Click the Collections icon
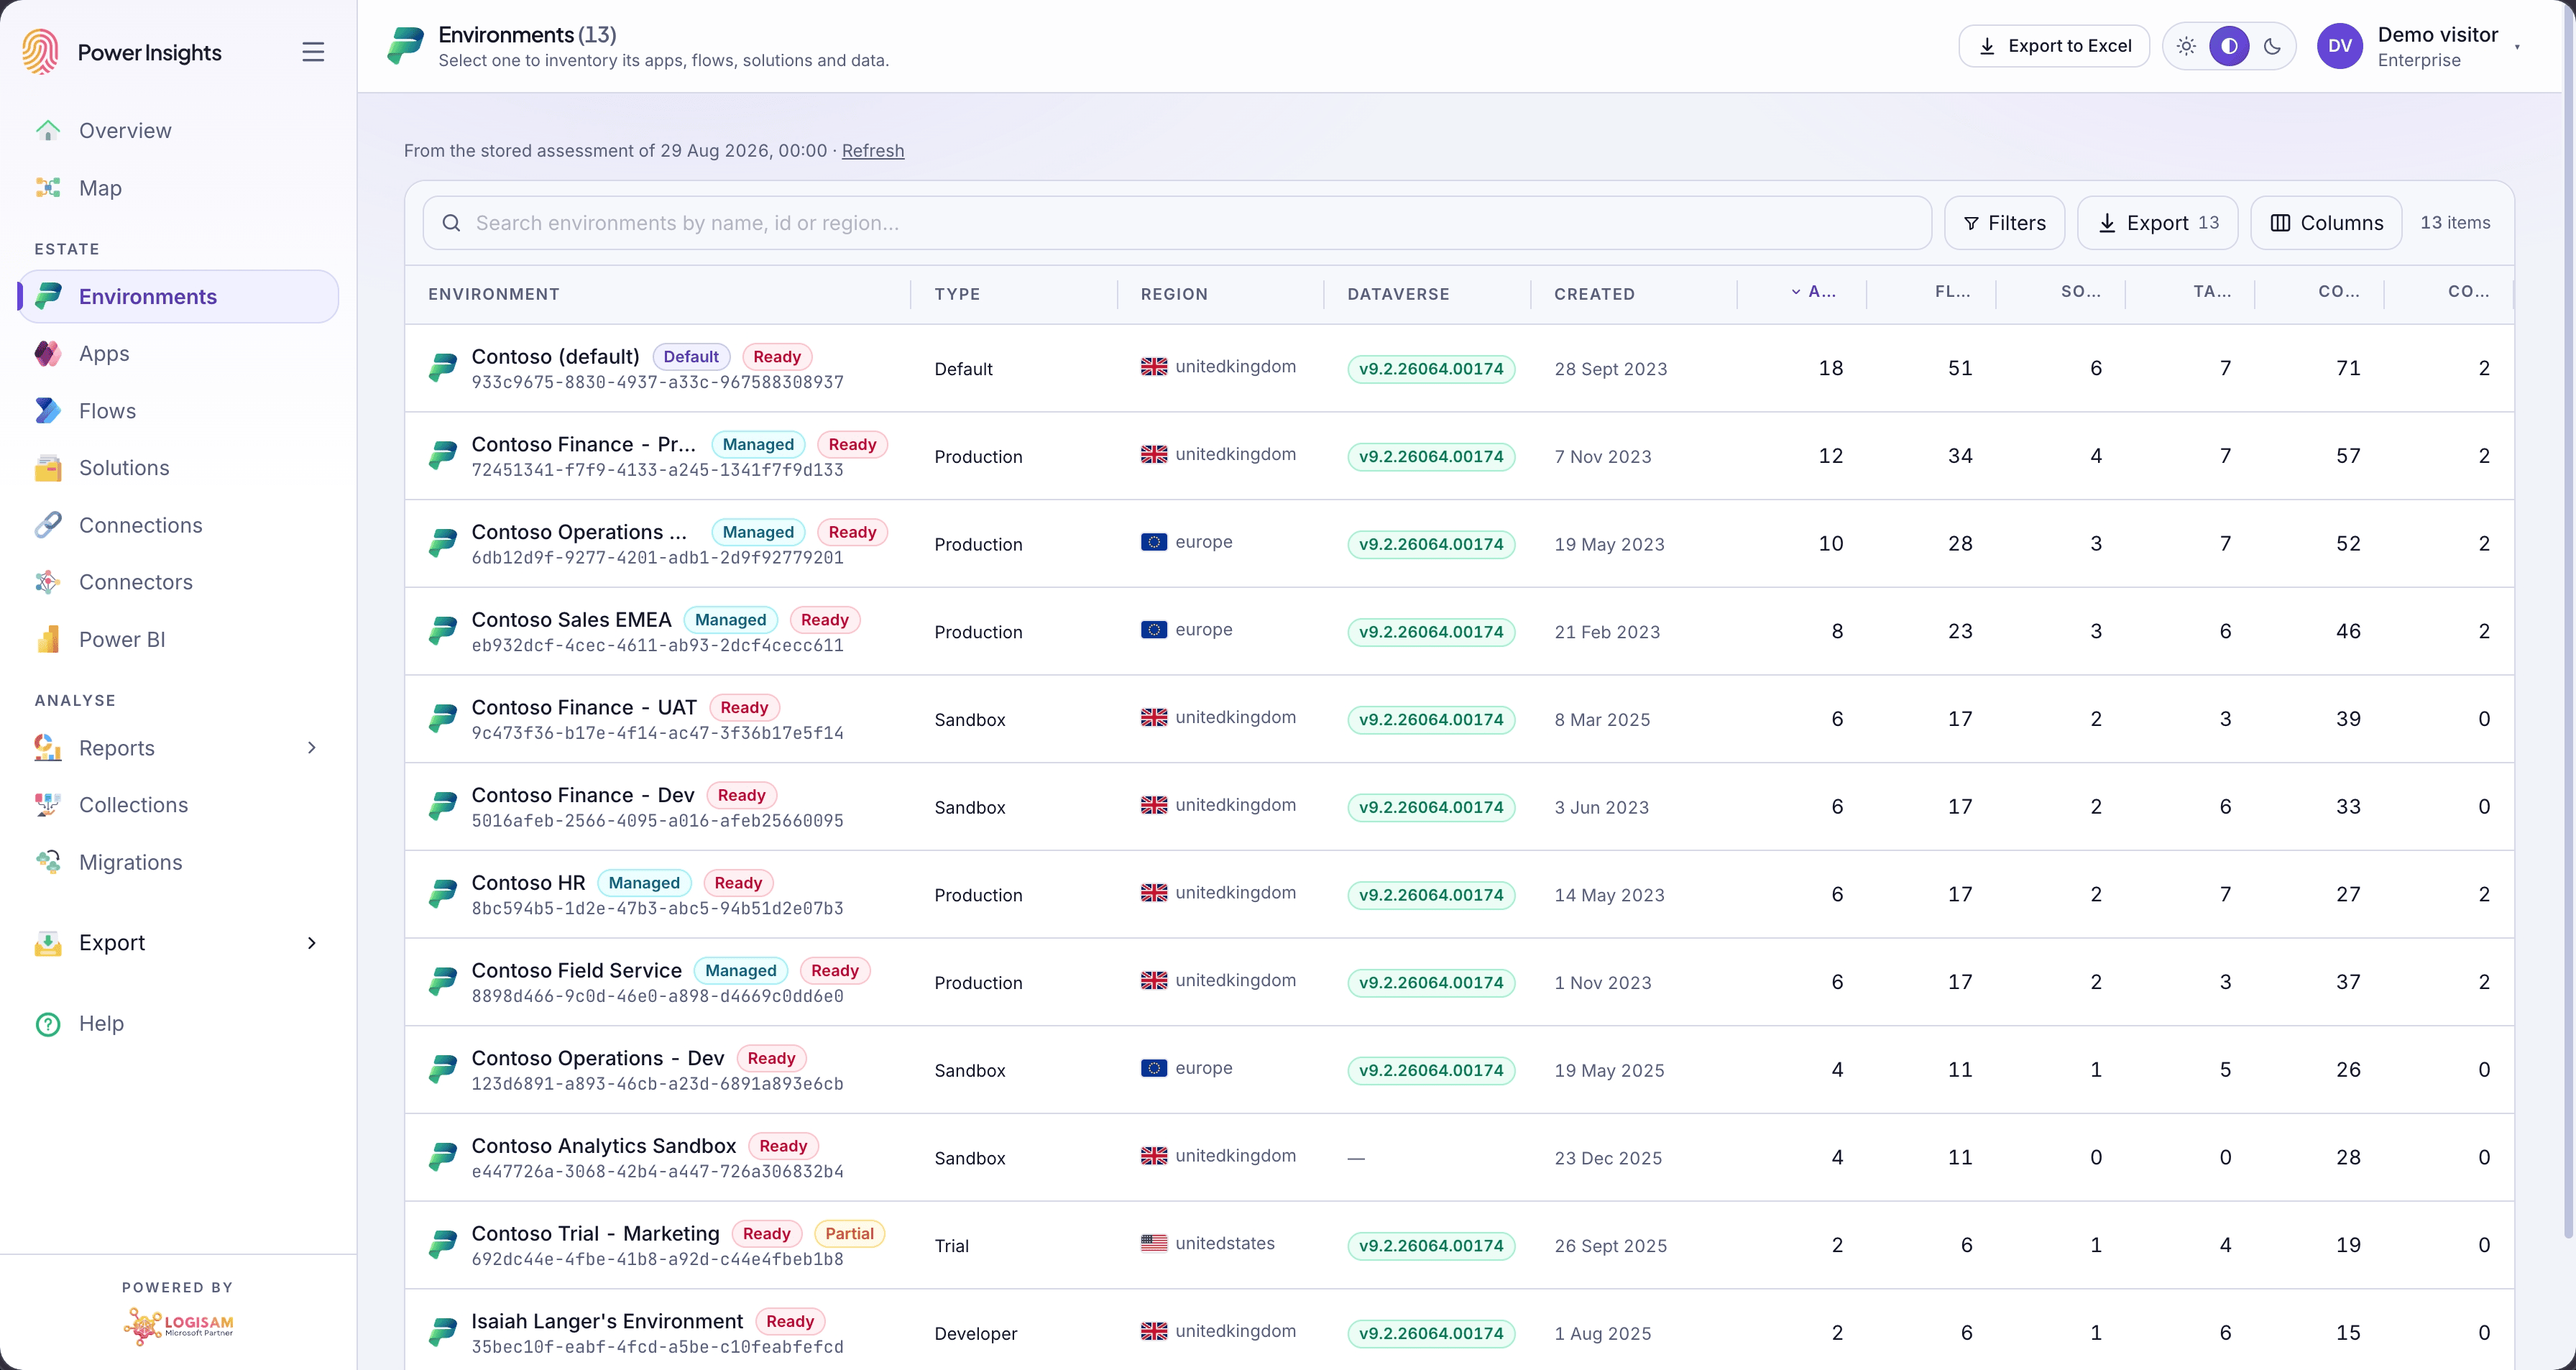Image resolution: width=2576 pixels, height=1370 pixels. [x=48, y=805]
